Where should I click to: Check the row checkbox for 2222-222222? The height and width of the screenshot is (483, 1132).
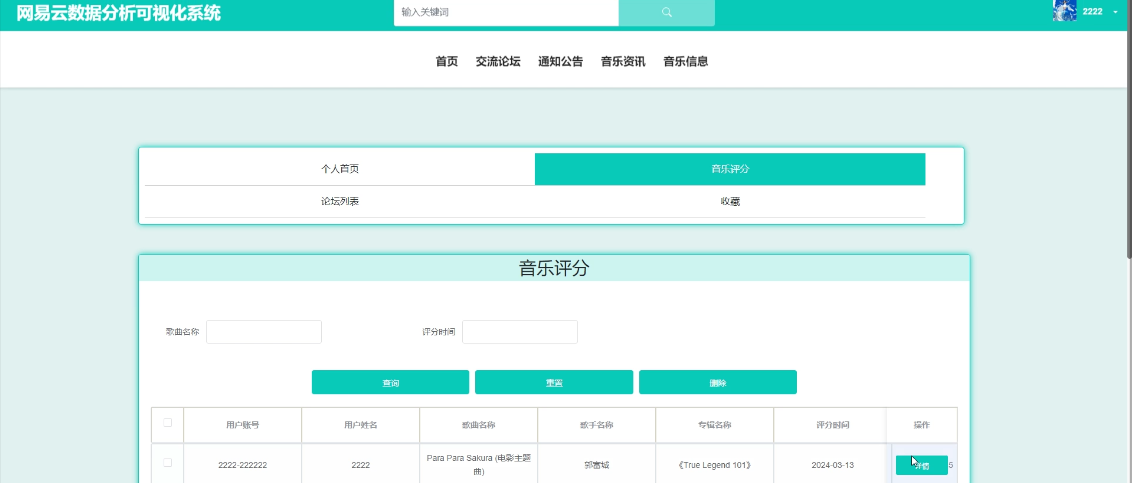tap(167, 463)
